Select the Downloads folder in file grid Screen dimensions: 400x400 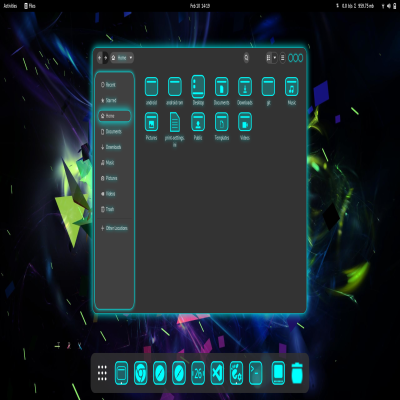pyautogui.click(x=245, y=87)
